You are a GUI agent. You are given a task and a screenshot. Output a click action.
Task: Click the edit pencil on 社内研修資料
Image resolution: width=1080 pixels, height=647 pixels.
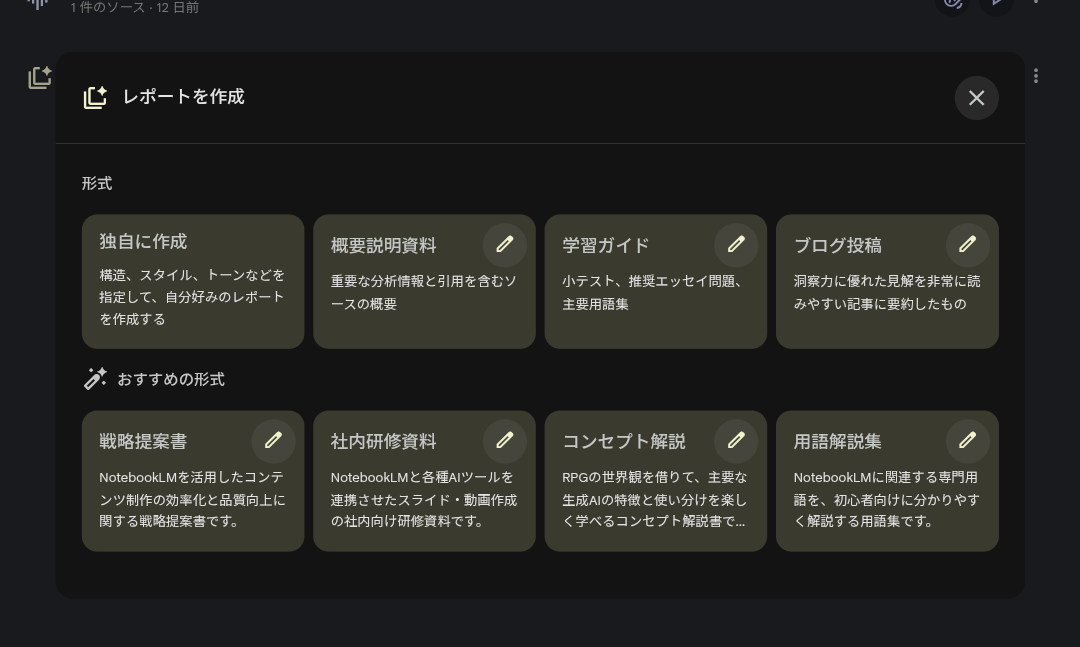505,440
